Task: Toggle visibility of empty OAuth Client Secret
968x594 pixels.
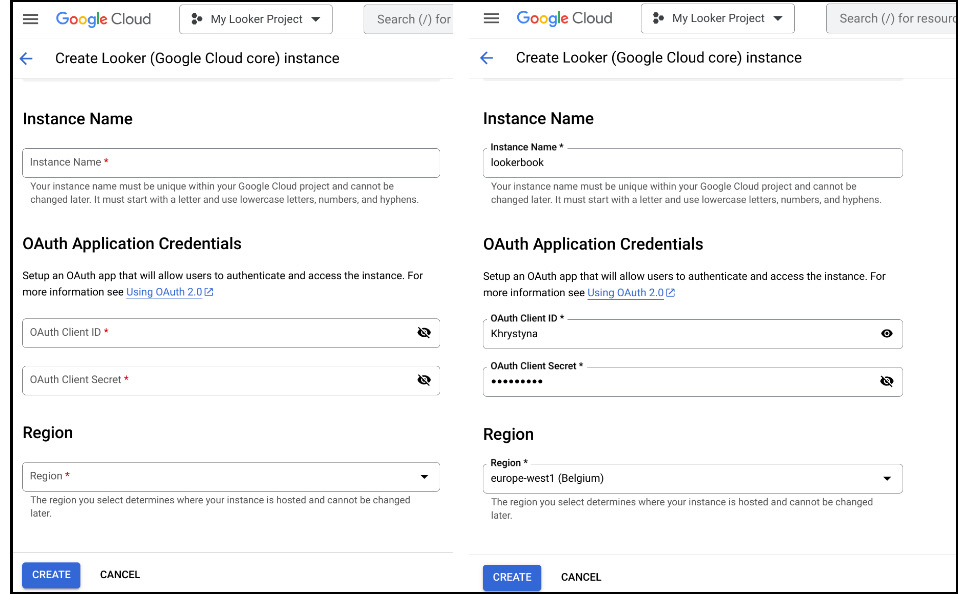Action: pos(424,380)
